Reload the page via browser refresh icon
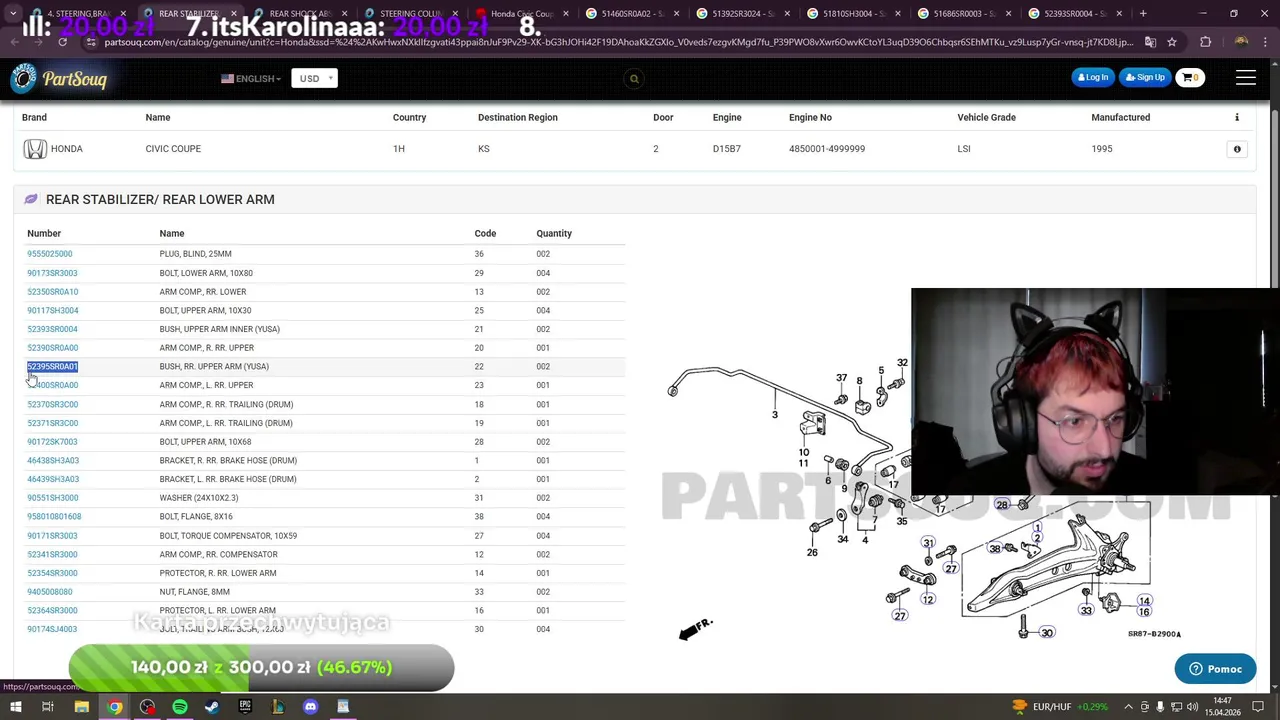This screenshot has height=720, width=1280. (x=62, y=42)
